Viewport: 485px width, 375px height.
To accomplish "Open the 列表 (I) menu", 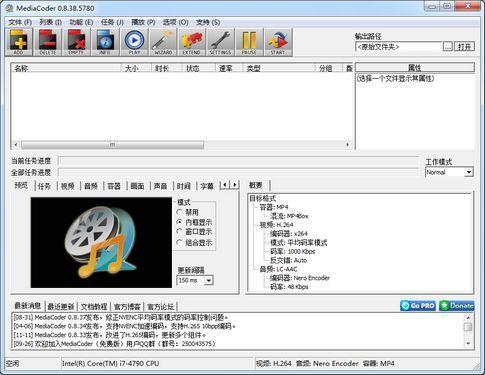I will [50, 22].
